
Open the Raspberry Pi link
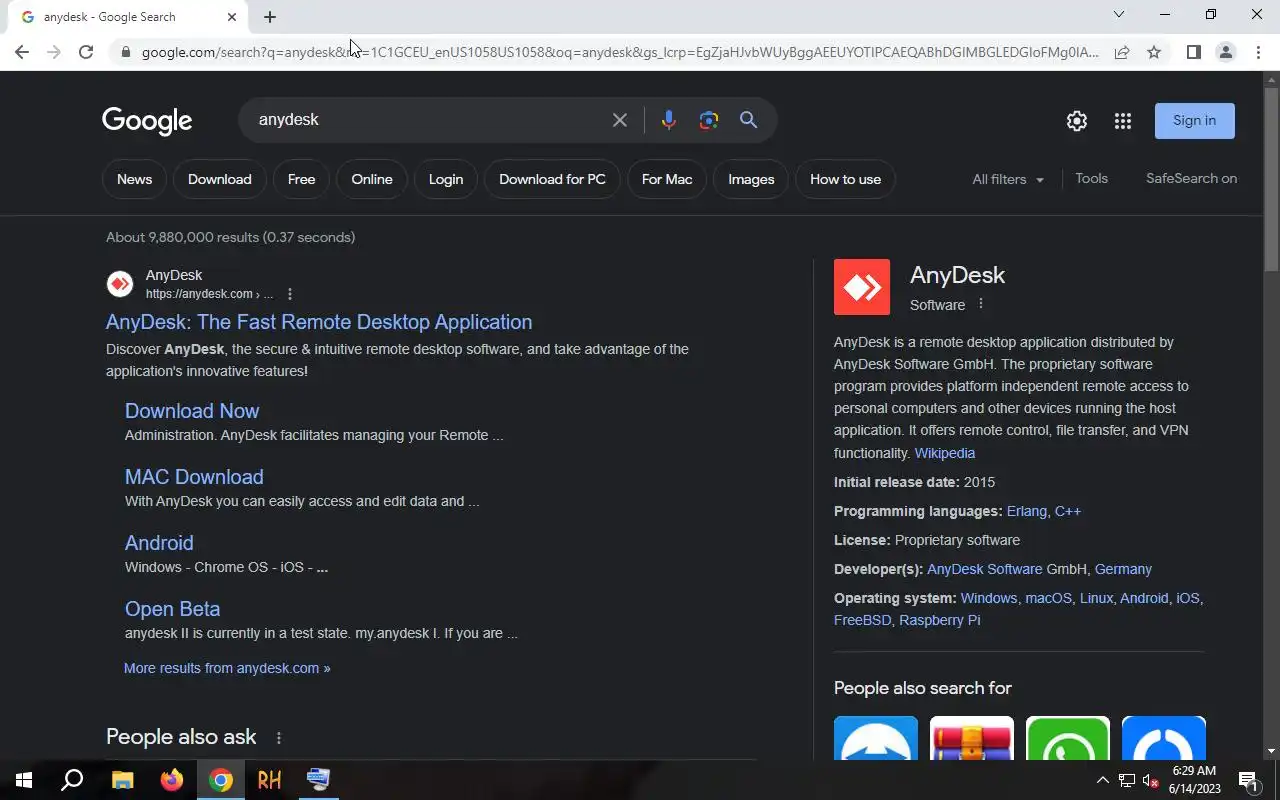click(939, 620)
